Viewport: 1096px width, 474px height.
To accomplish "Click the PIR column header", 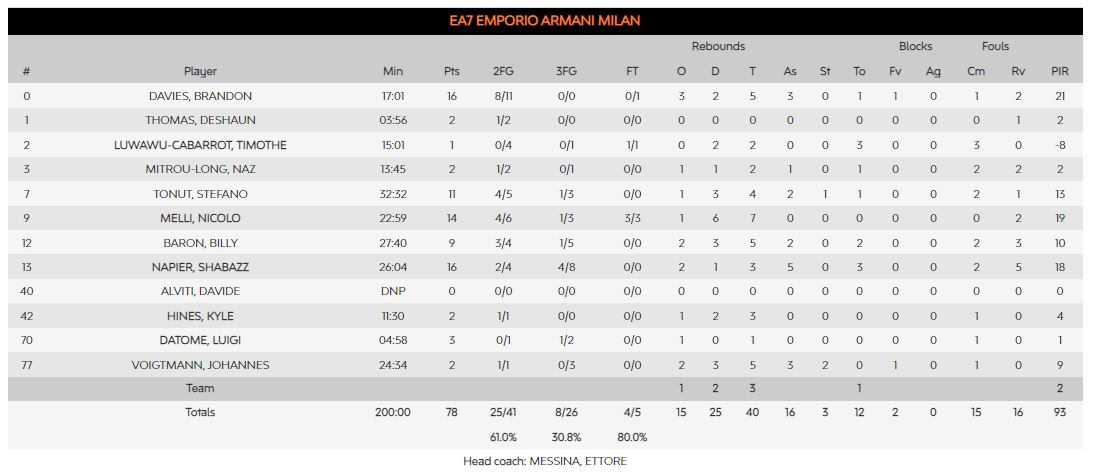I will 1060,71.
